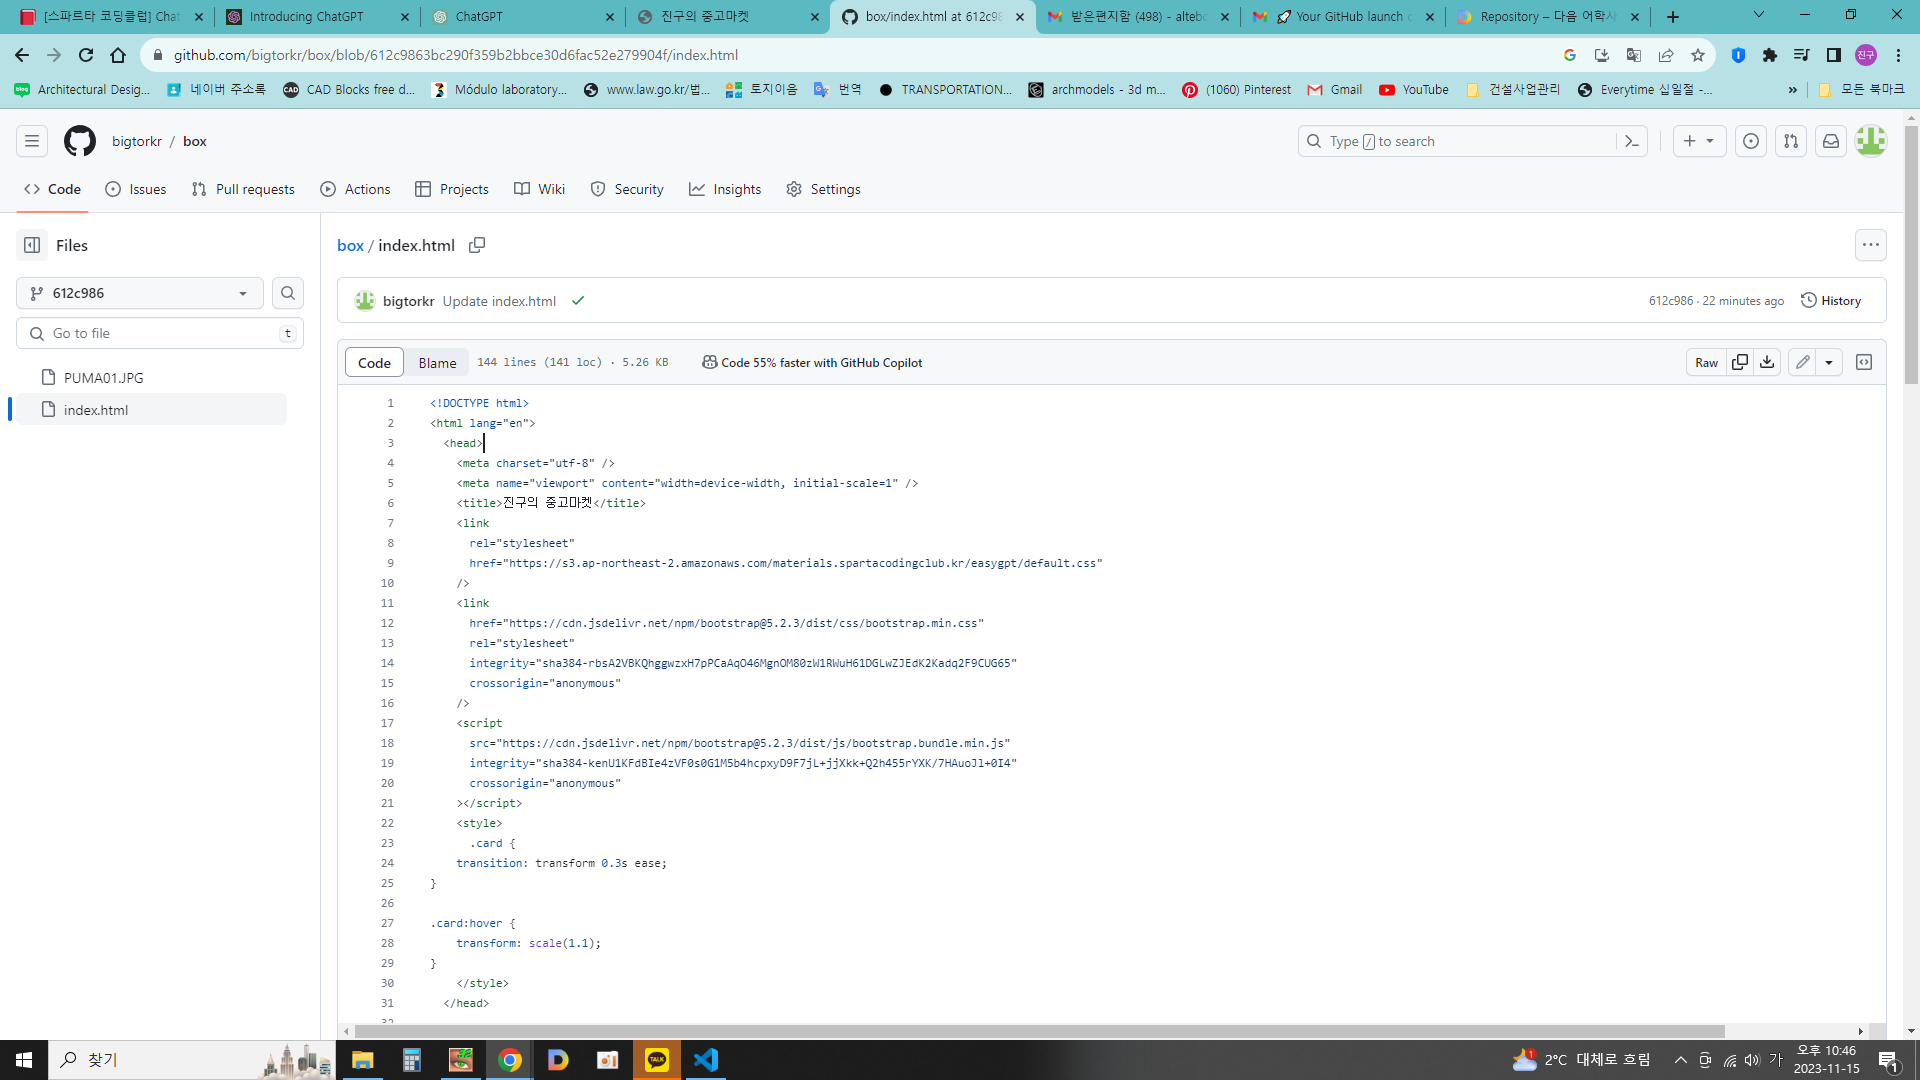The width and height of the screenshot is (1920, 1080).
Task: Open the Raw file view
Action: 1706,362
